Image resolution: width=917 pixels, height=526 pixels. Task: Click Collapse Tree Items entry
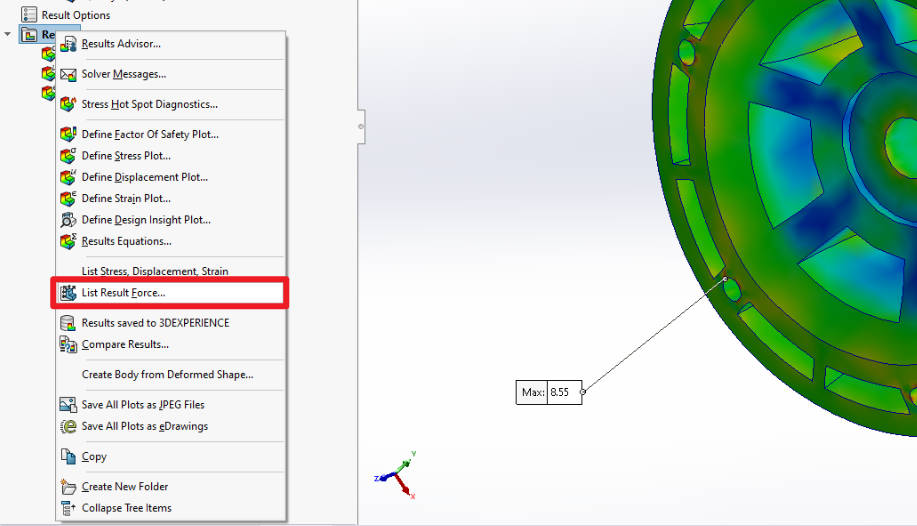pyautogui.click(x=126, y=508)
